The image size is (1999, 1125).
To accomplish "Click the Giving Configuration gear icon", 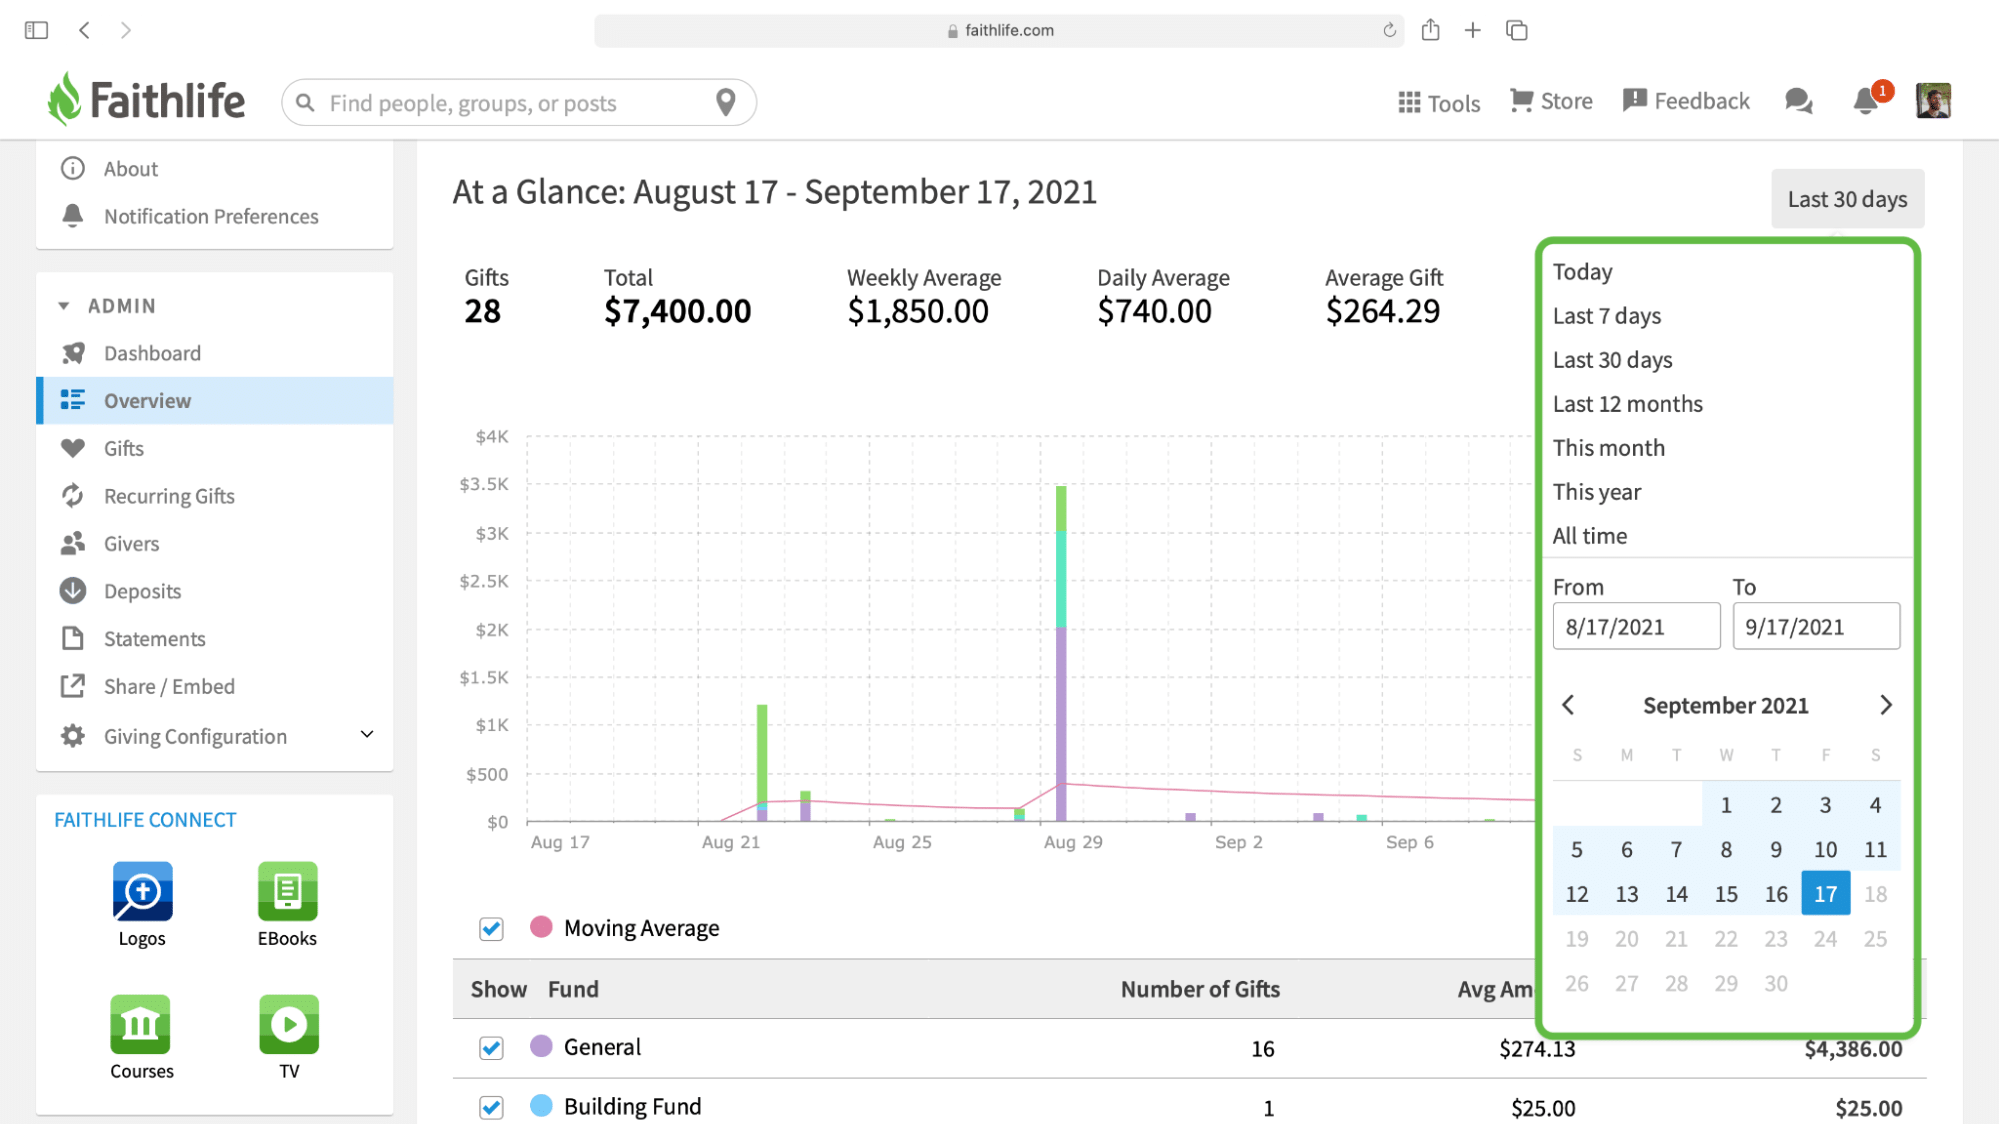I will pyautogui.click(x=72, y=736).
